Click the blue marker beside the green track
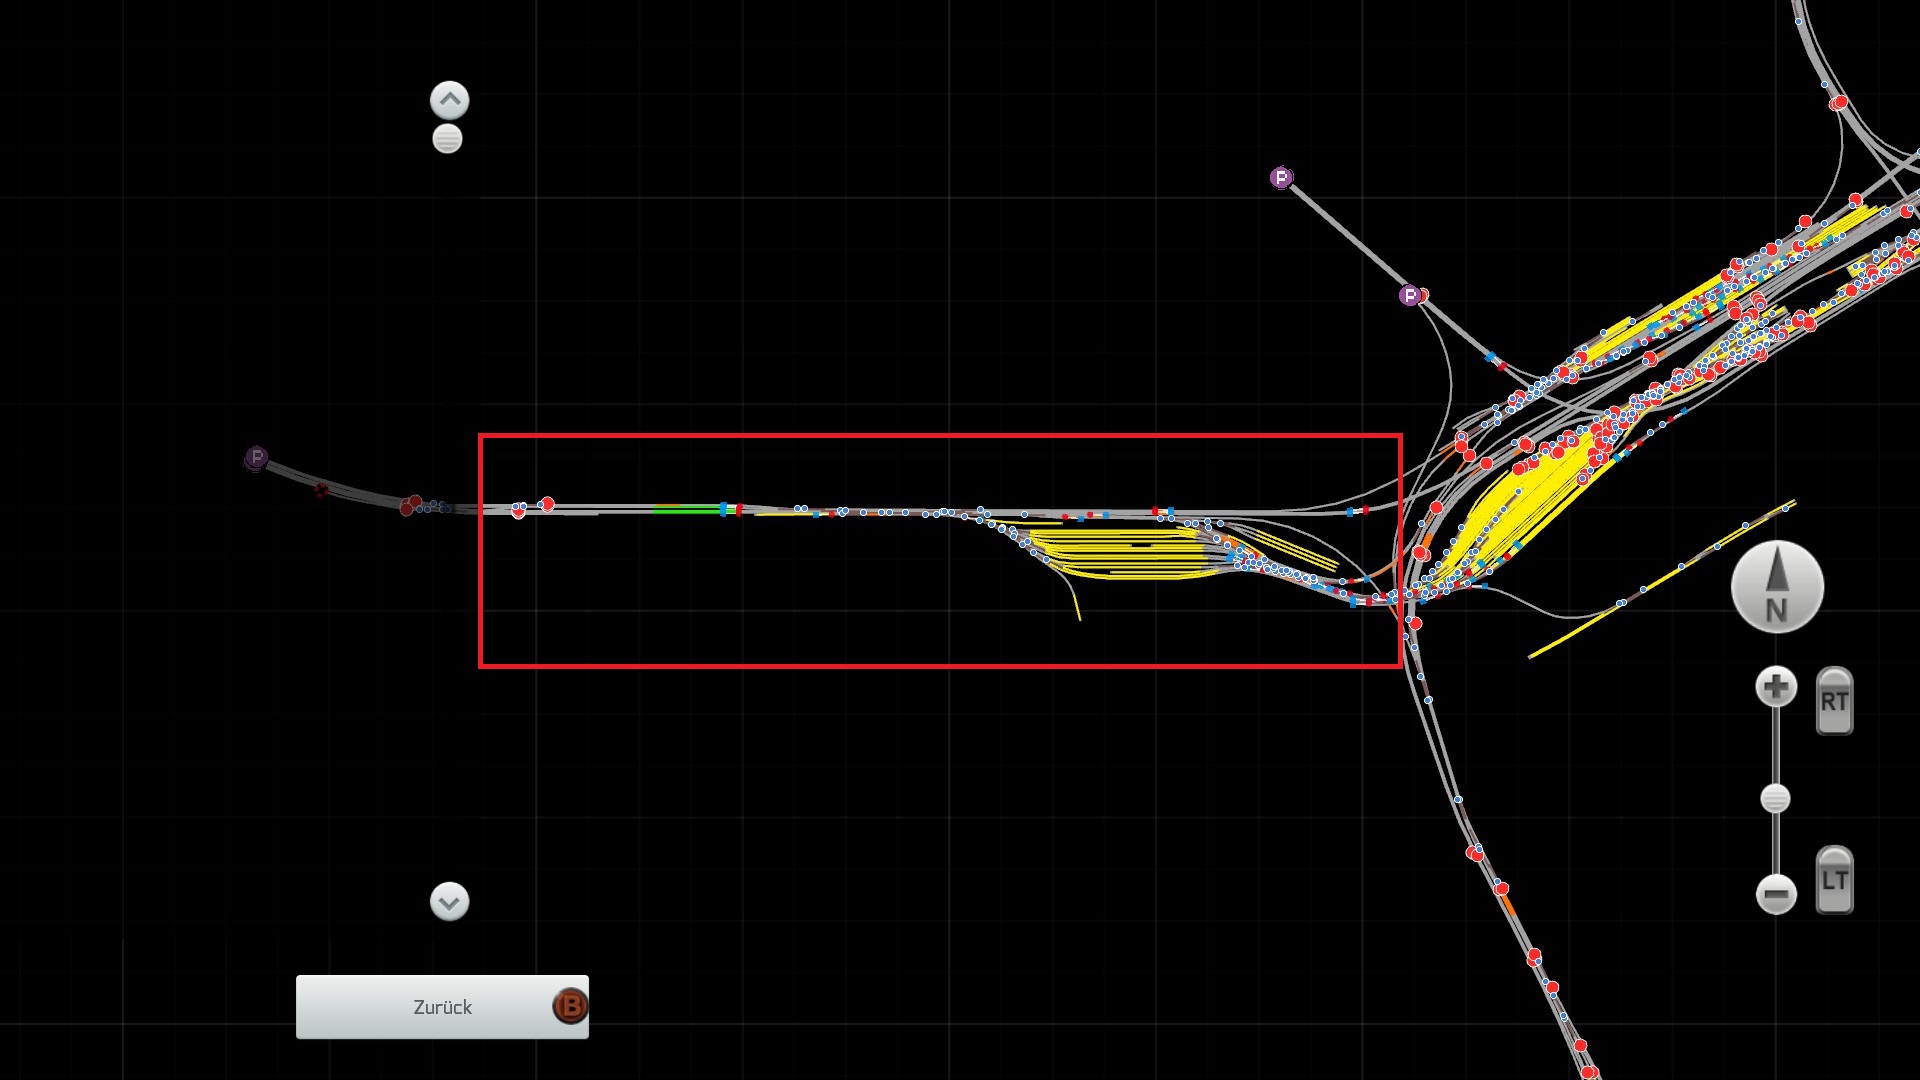This screenshot has width=1920, height=1080. (x=723, y=509)
